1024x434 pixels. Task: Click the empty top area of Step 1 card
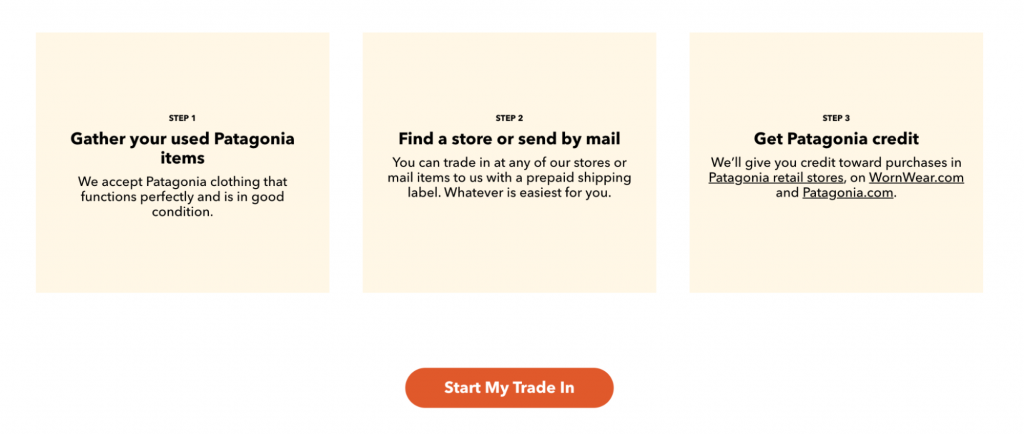[182, 72]
